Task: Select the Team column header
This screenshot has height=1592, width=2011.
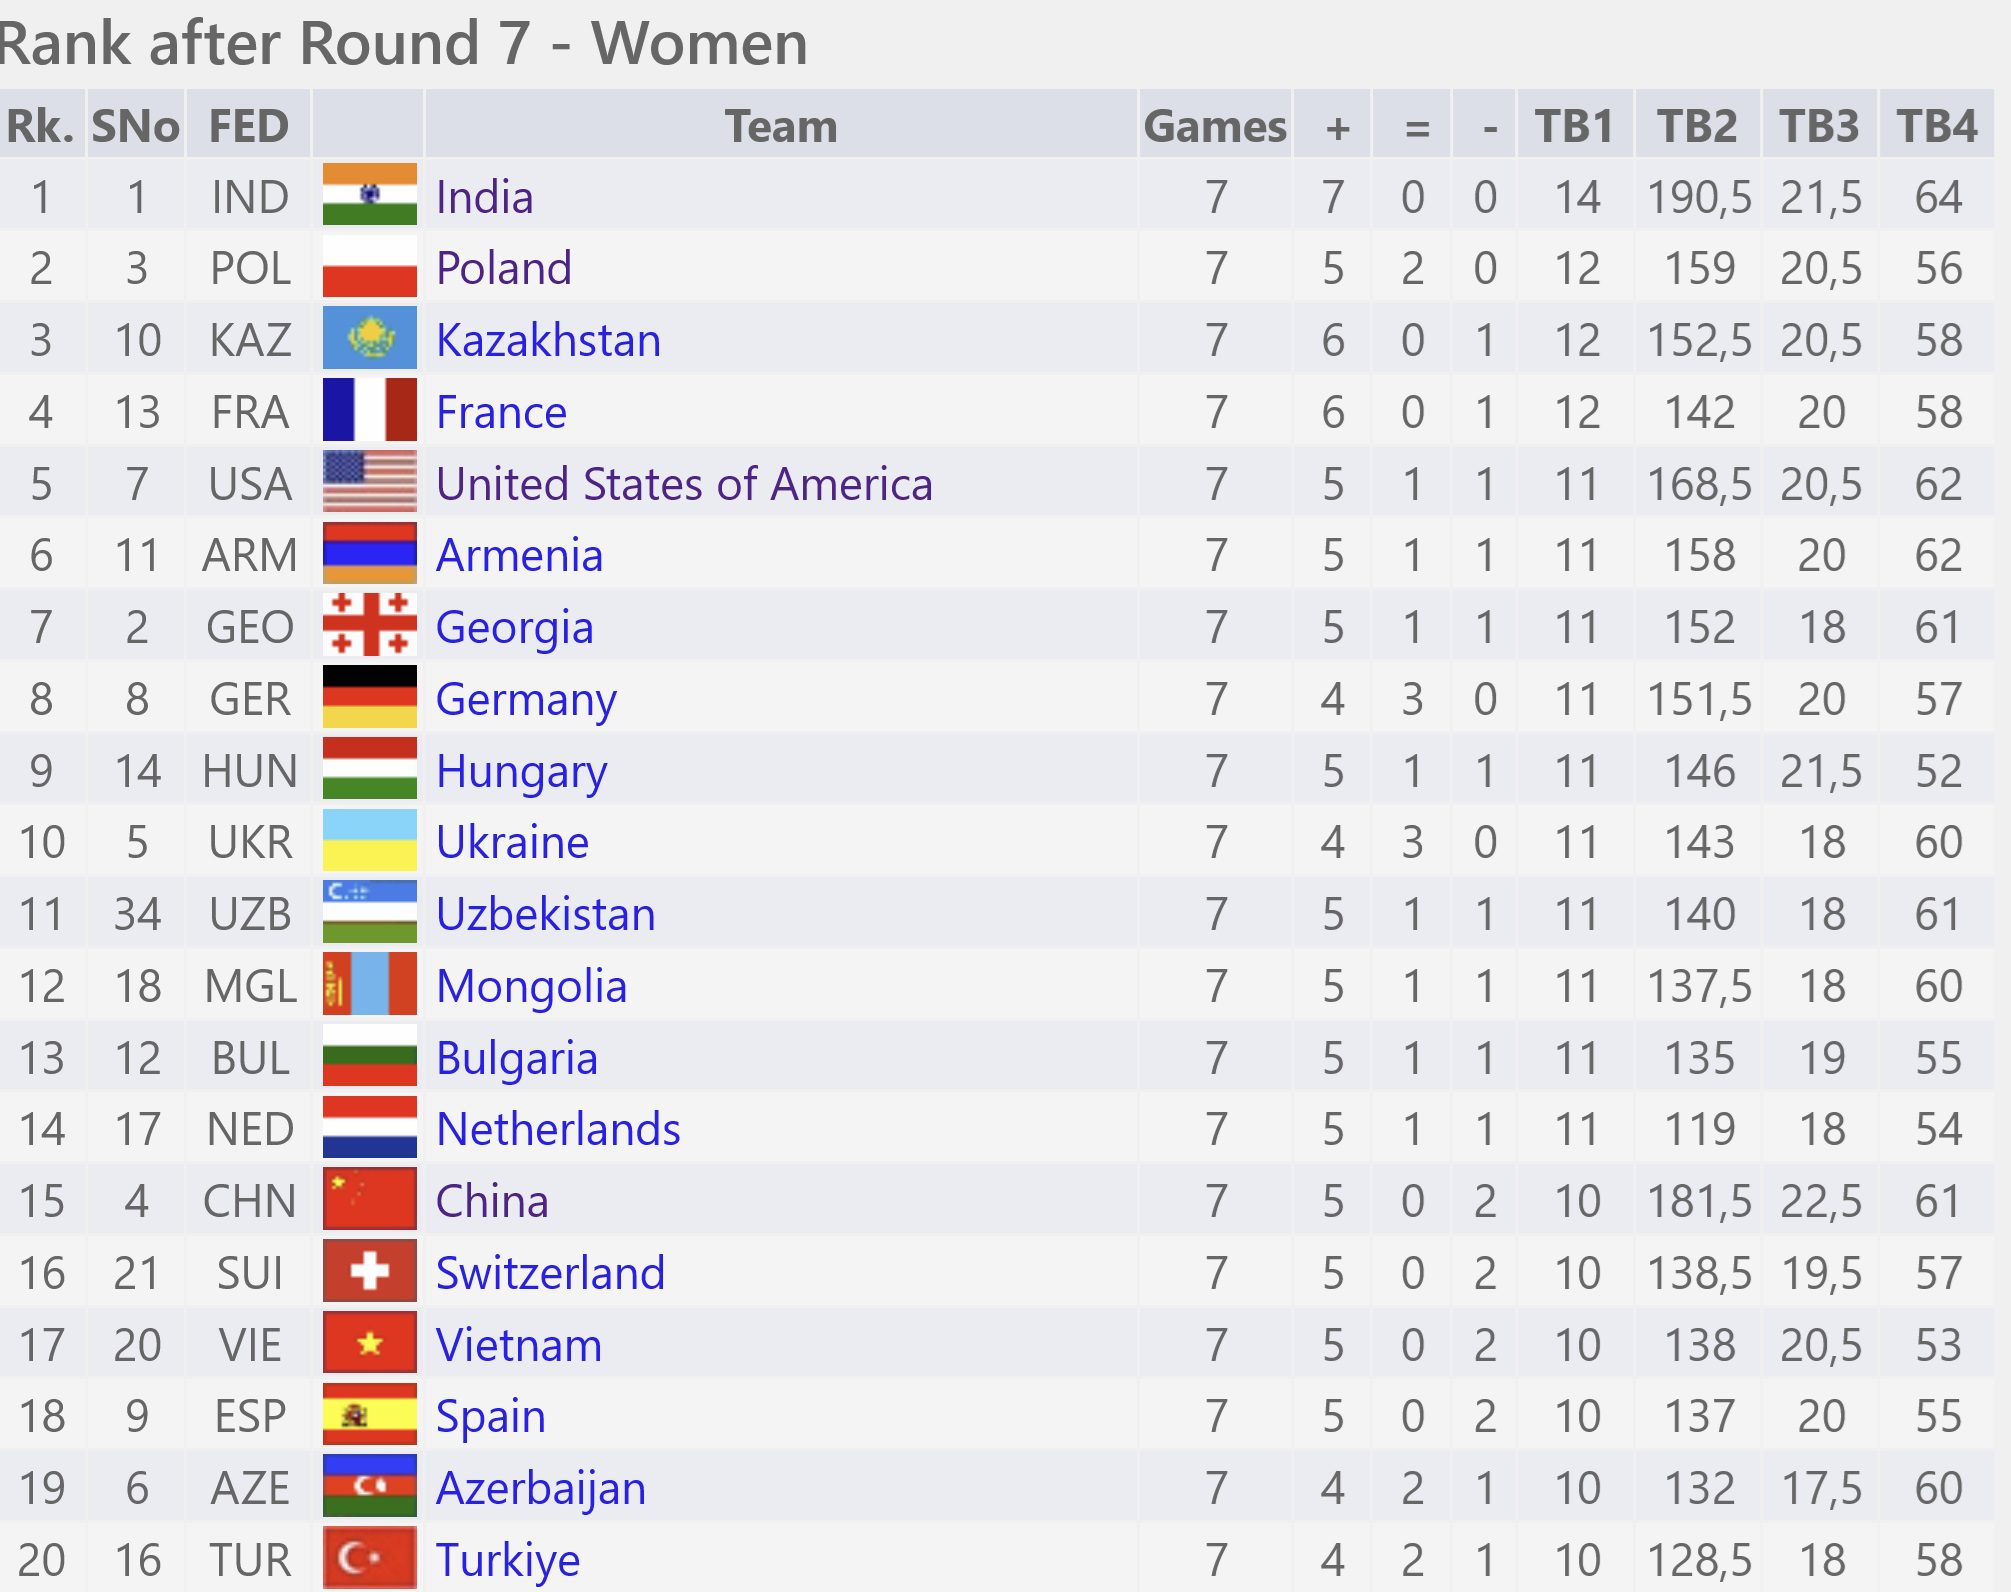Action: point(781,126)
